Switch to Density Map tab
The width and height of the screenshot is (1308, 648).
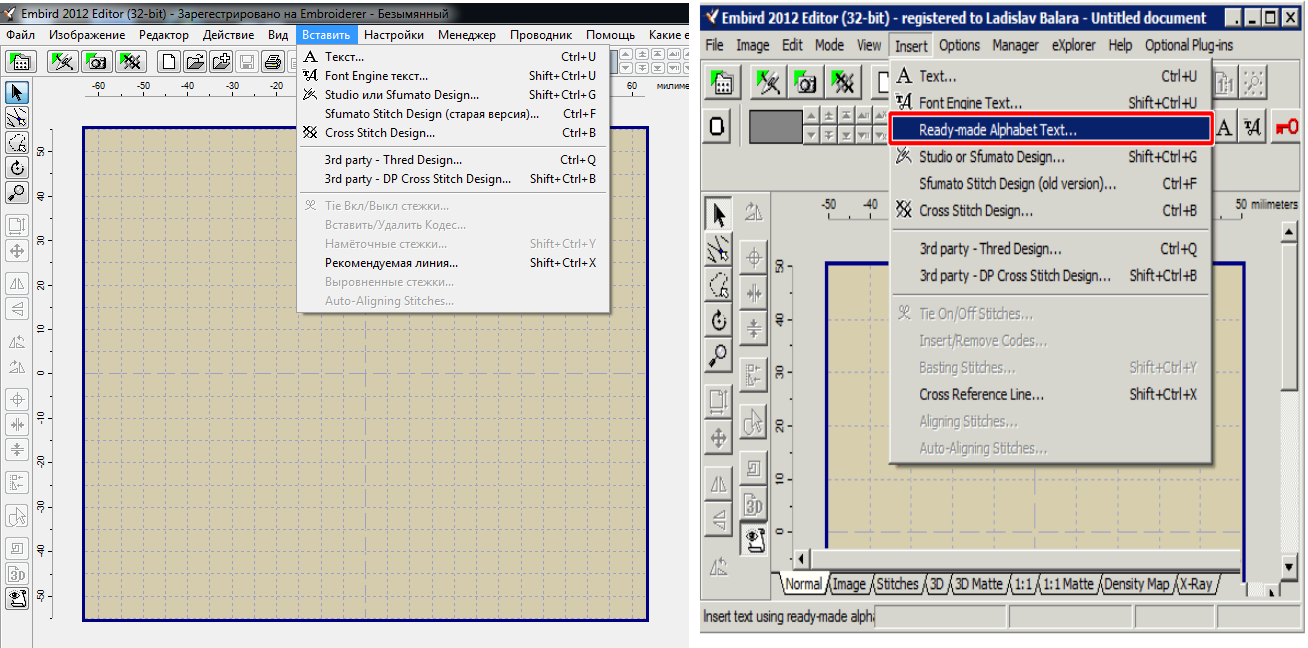[1136, 585]
